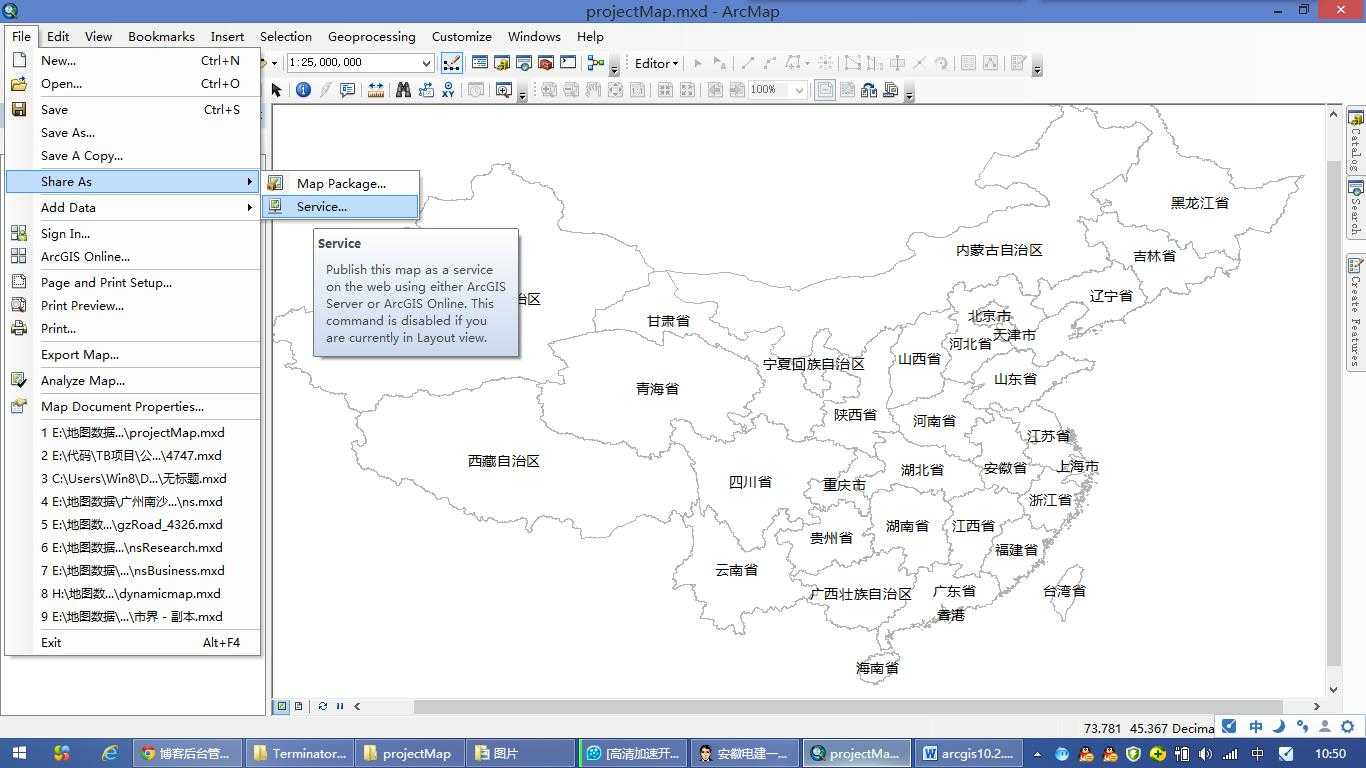
Task: Expand Layout toolbar options arrow
Action: tap(909, 96)
